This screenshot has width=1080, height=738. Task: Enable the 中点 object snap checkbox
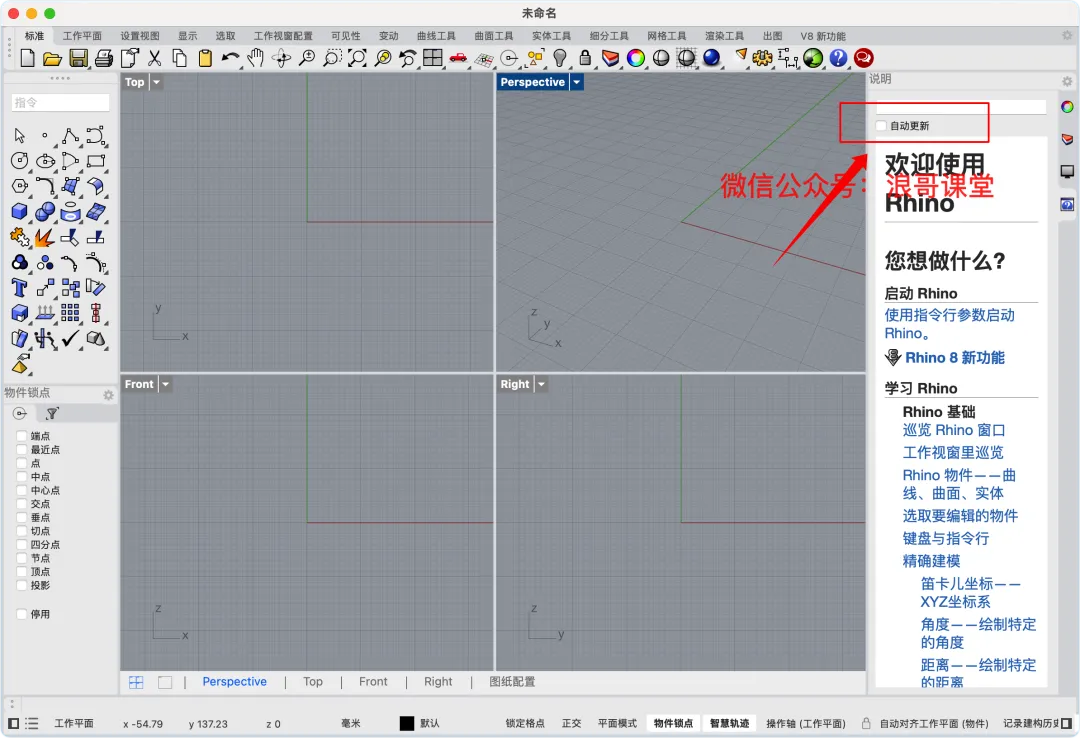pos(21,477)
